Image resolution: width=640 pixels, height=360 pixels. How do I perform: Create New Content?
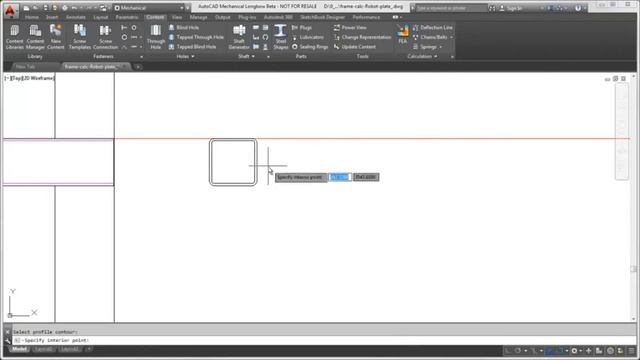click(56, 37)
